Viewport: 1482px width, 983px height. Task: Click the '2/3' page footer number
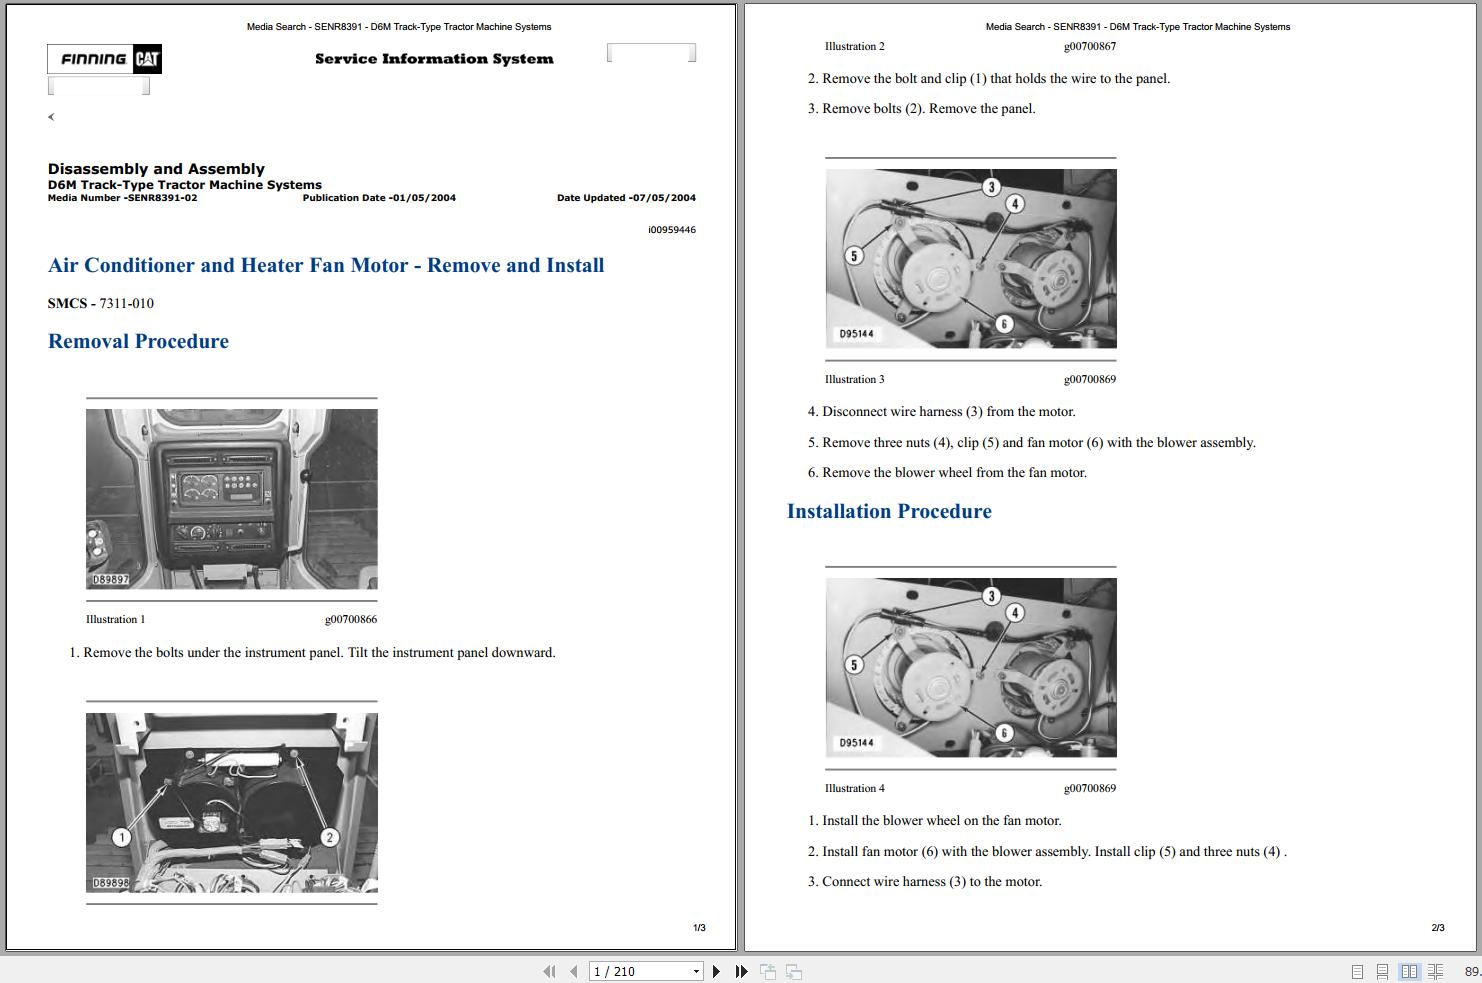pos(1438,928)
